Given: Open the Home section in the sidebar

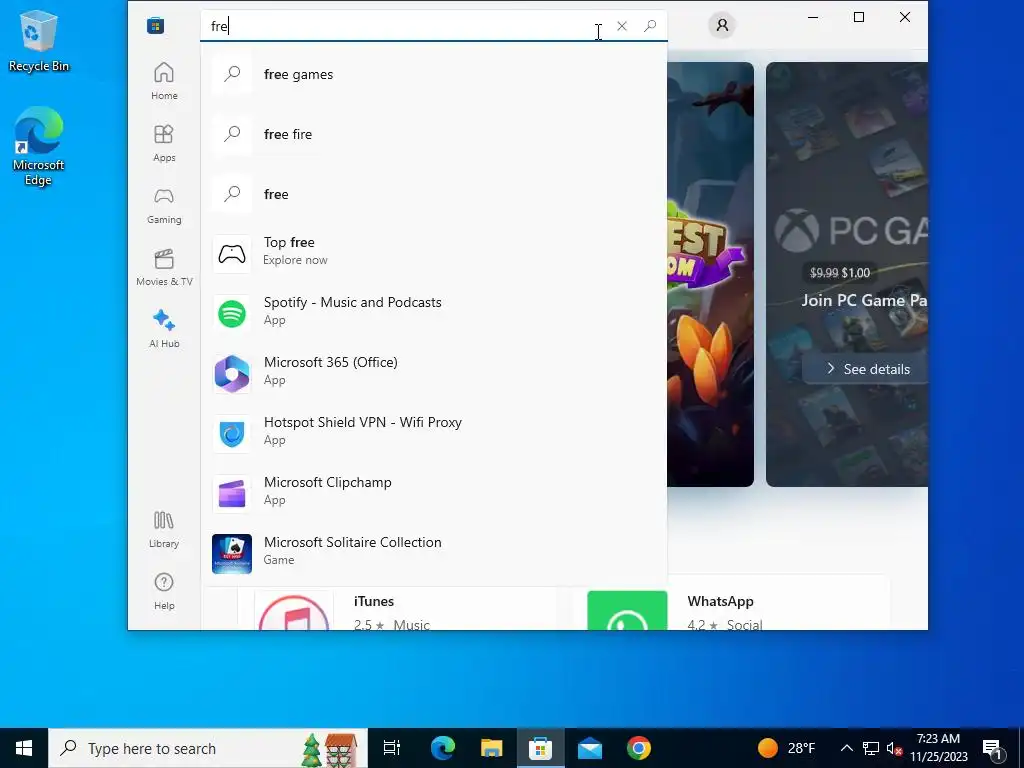Looking at the screenshot, I should pyautogui.click(x=164, y=81).
